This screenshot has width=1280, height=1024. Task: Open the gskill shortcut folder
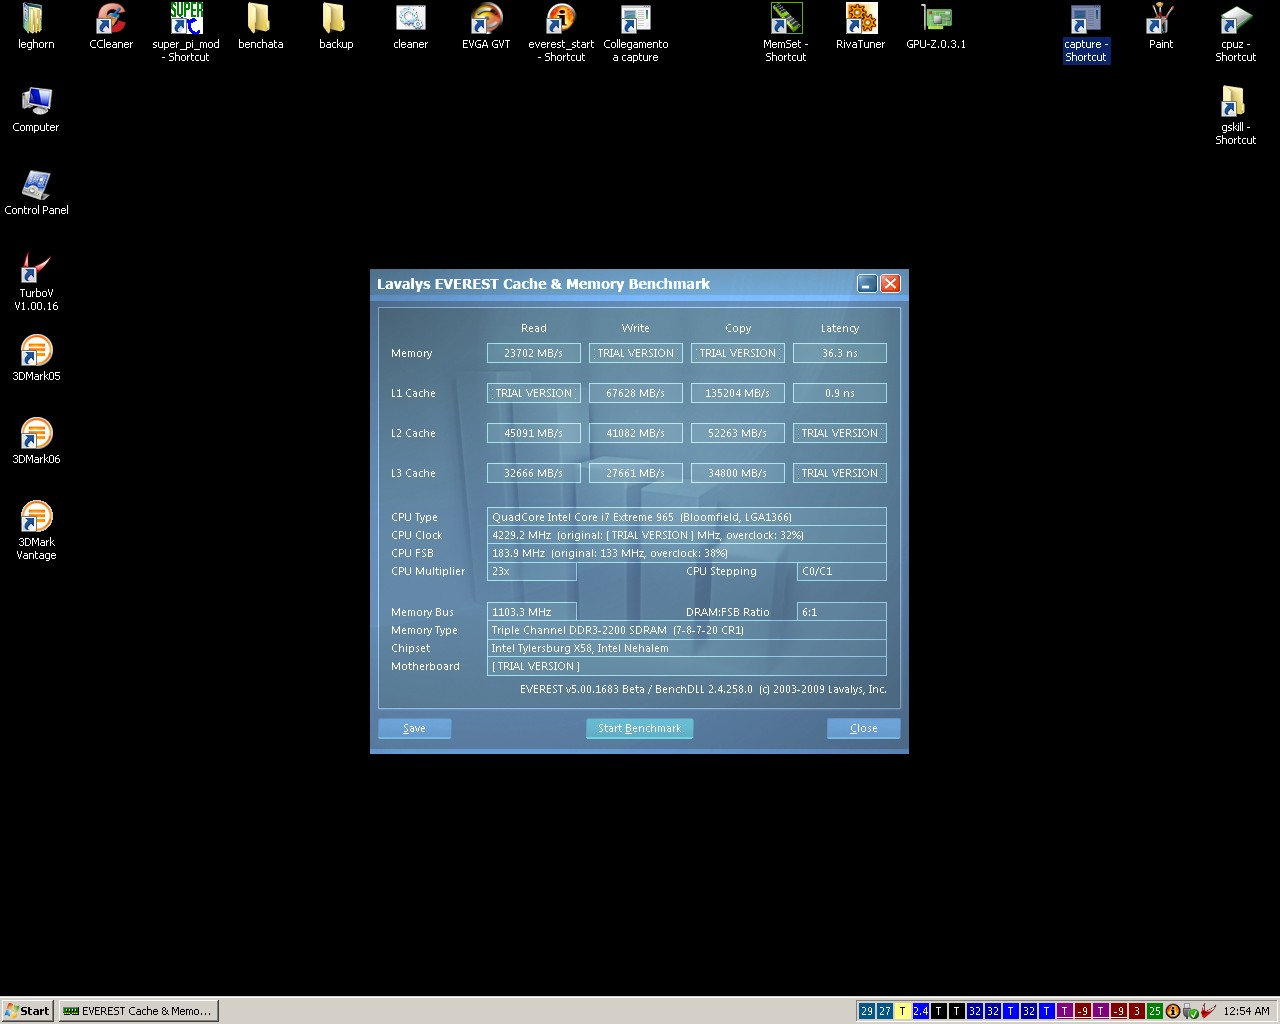pos(1236,115)
